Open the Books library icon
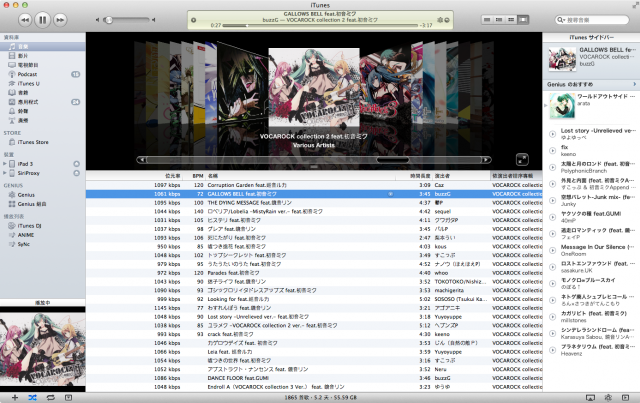The height and width of the screenshot is (403, 640). (x=12, y=93)
